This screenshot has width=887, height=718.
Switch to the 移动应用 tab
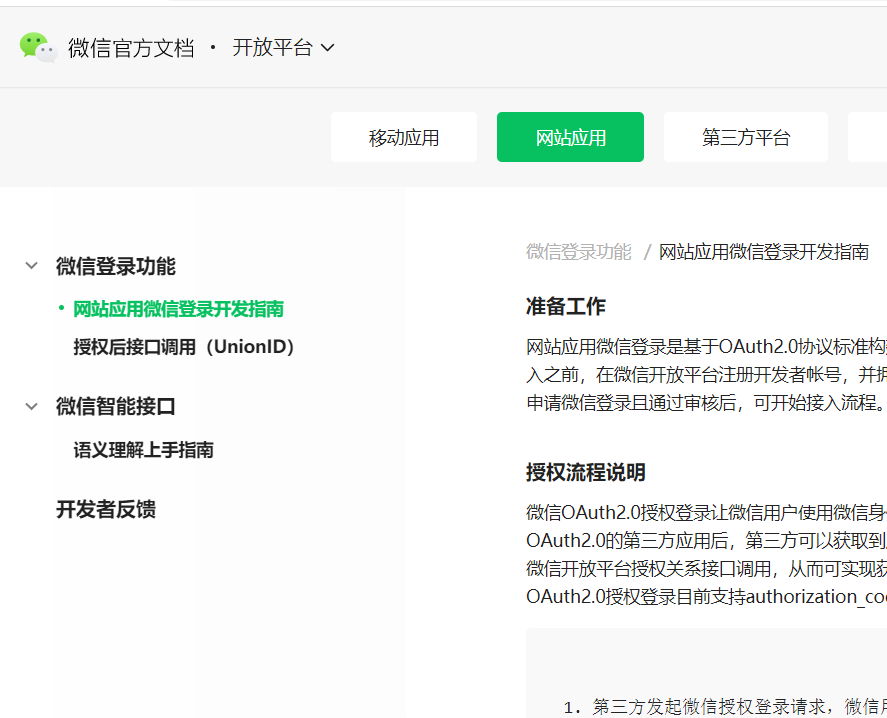tap(404, 137)
